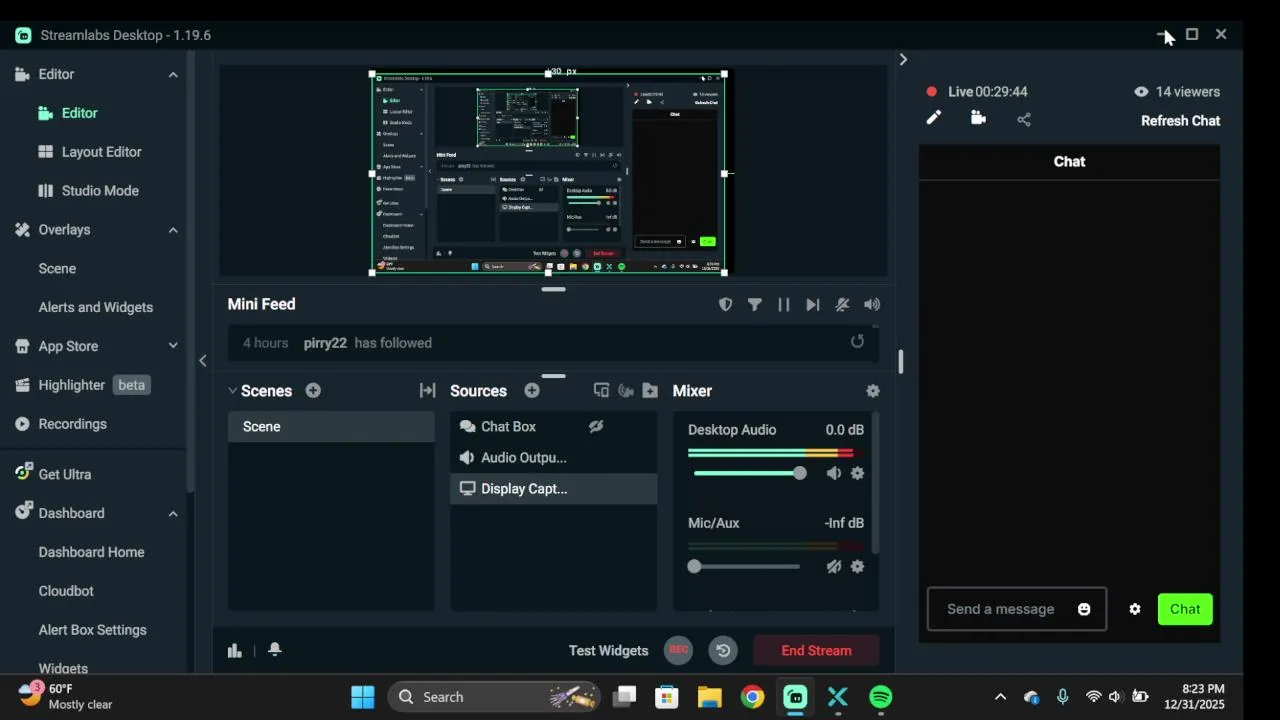Open the Windows Start menu

363,697
